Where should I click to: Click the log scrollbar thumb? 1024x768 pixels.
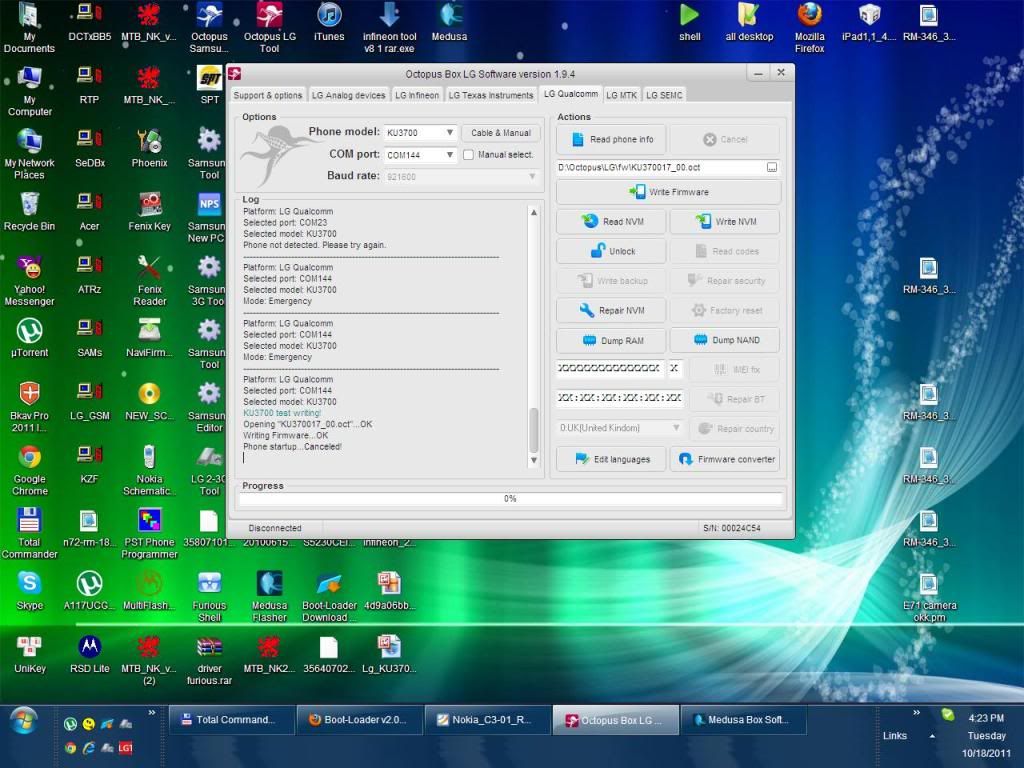coord(534,430)
